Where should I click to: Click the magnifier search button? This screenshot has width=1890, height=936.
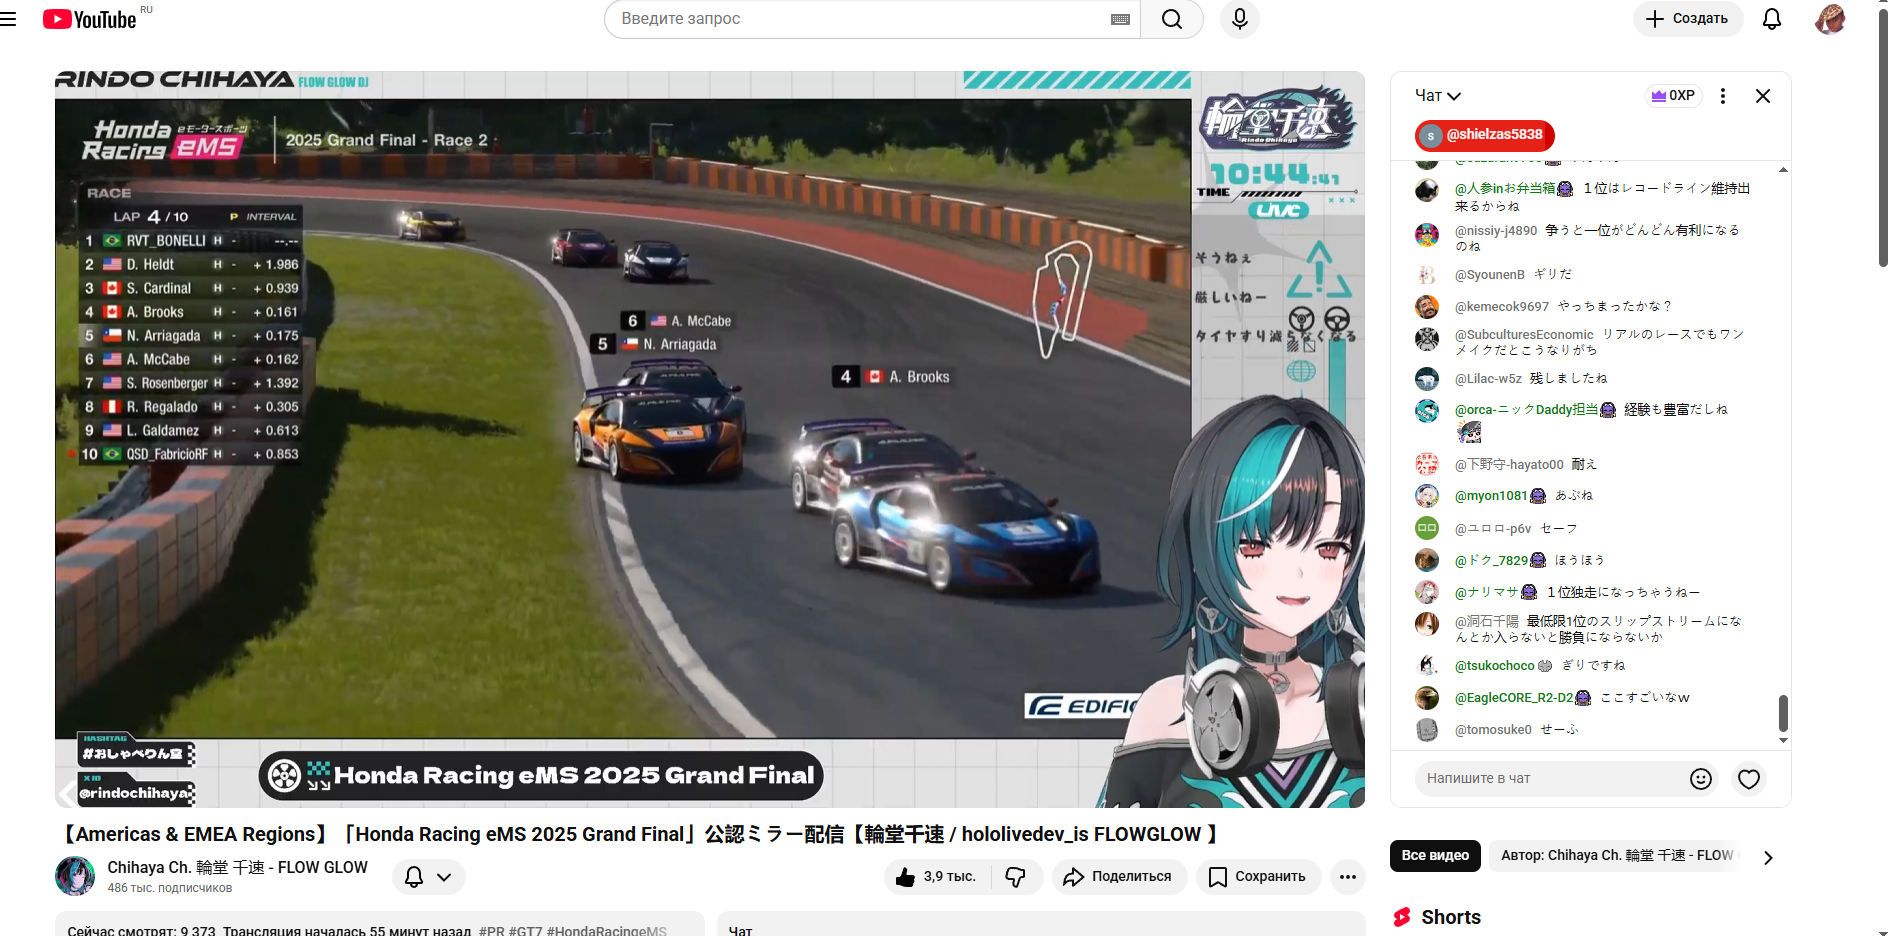(1172, 19)
